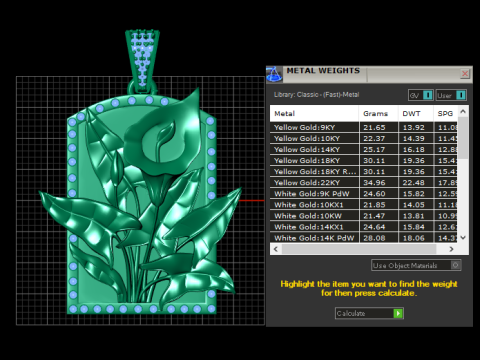Select the White Gold:10KX1 row
Image resolution: width=480 pixels, height=360 pixels.
pyautogui.click(x=364, y=205)
